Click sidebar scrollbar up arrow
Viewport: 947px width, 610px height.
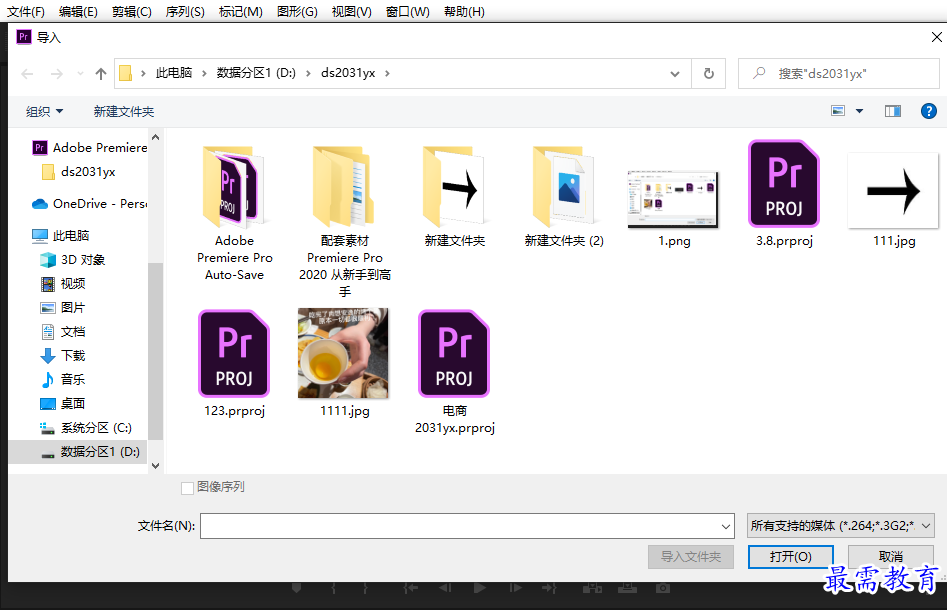(155, 138)
